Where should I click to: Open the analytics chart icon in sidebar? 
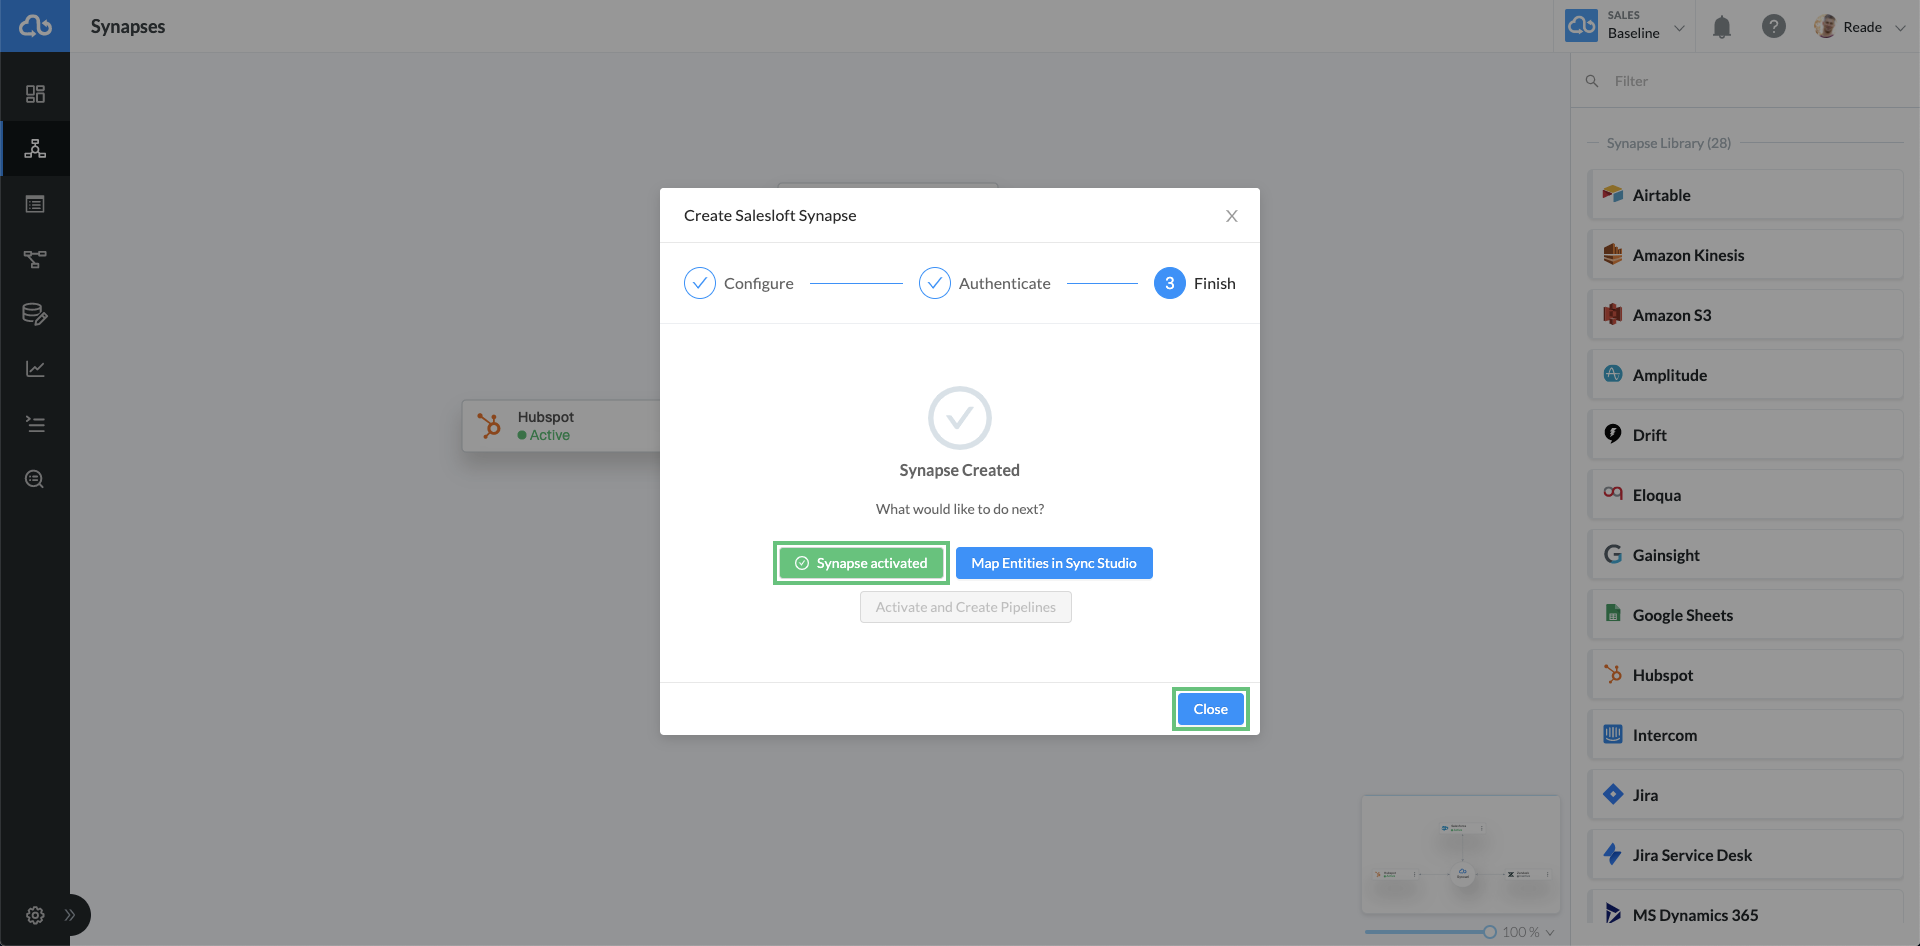[35, 369]
